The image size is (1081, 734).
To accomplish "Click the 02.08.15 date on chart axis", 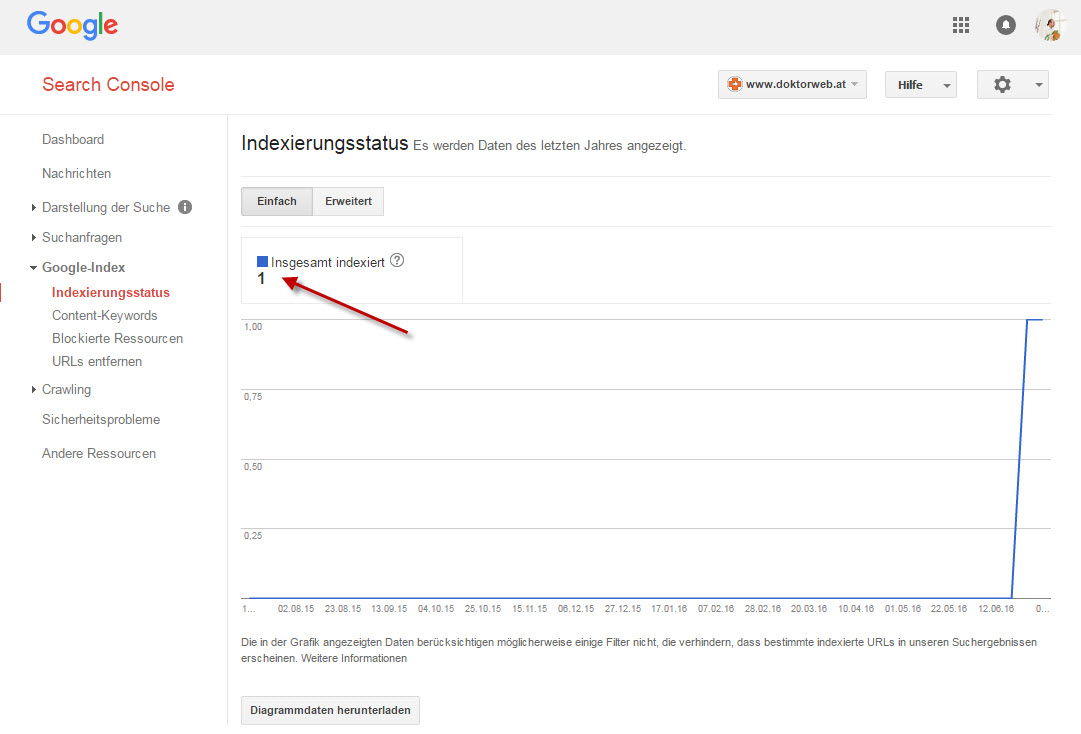I will (x=296, y=609).
